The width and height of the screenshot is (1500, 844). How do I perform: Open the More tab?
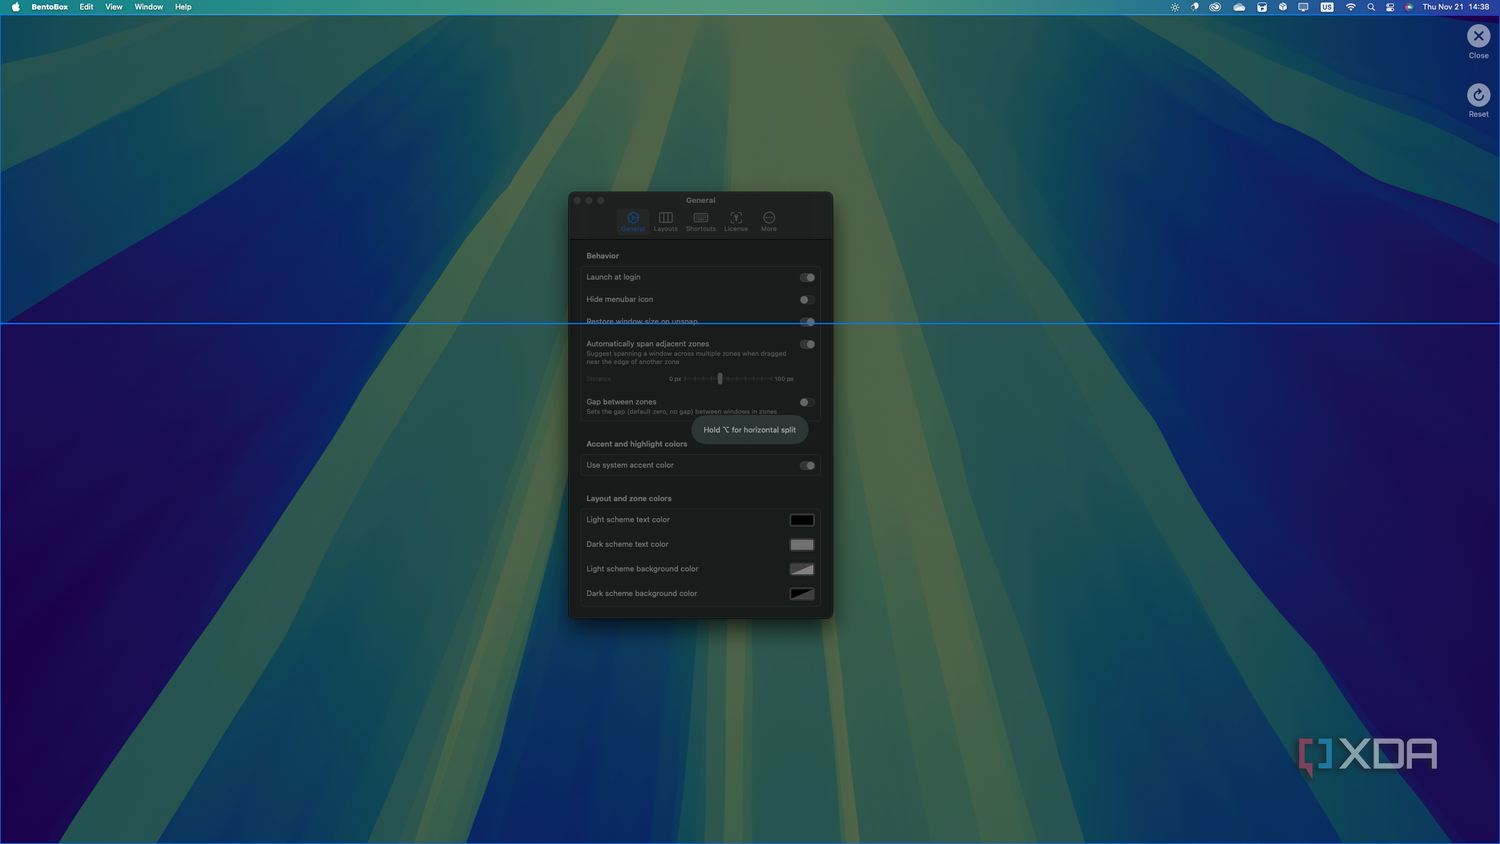(x=769, y=221)
